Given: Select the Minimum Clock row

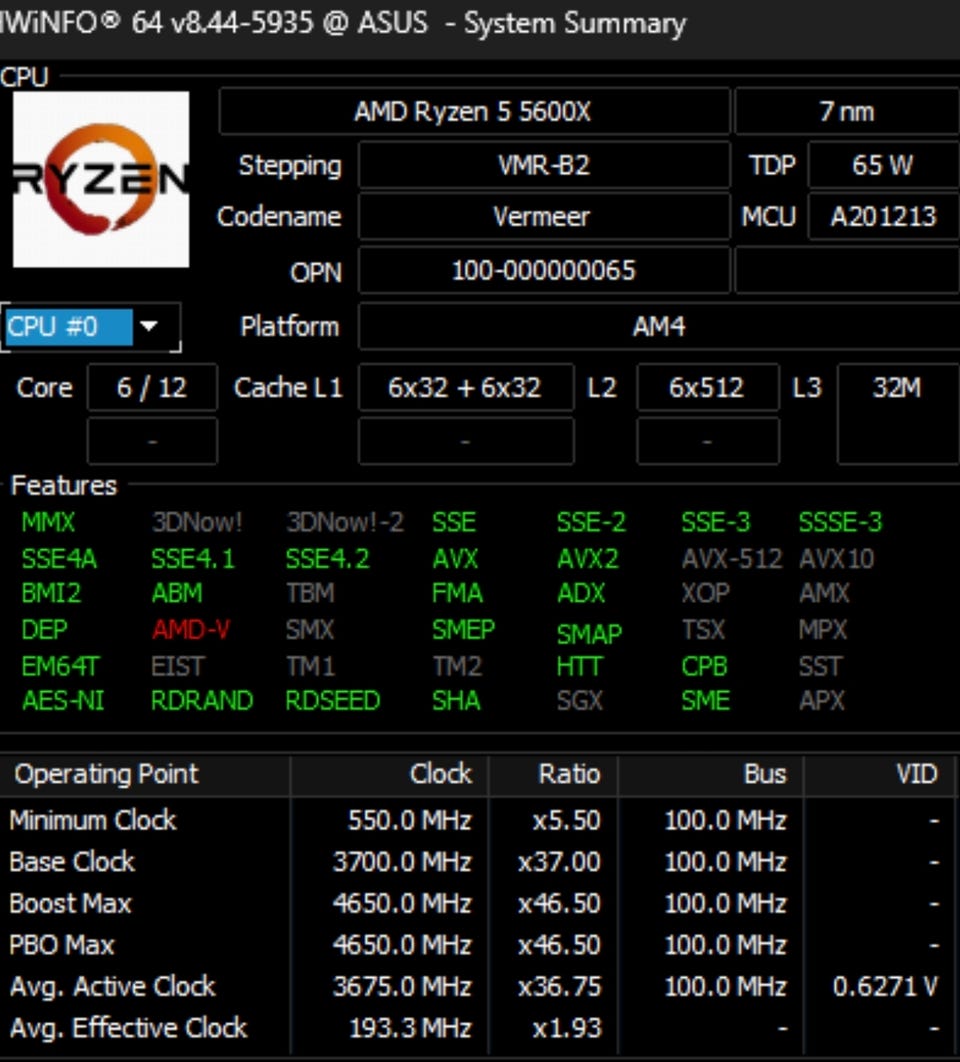Looking at the screenshot, I should [x=478, y=820].
